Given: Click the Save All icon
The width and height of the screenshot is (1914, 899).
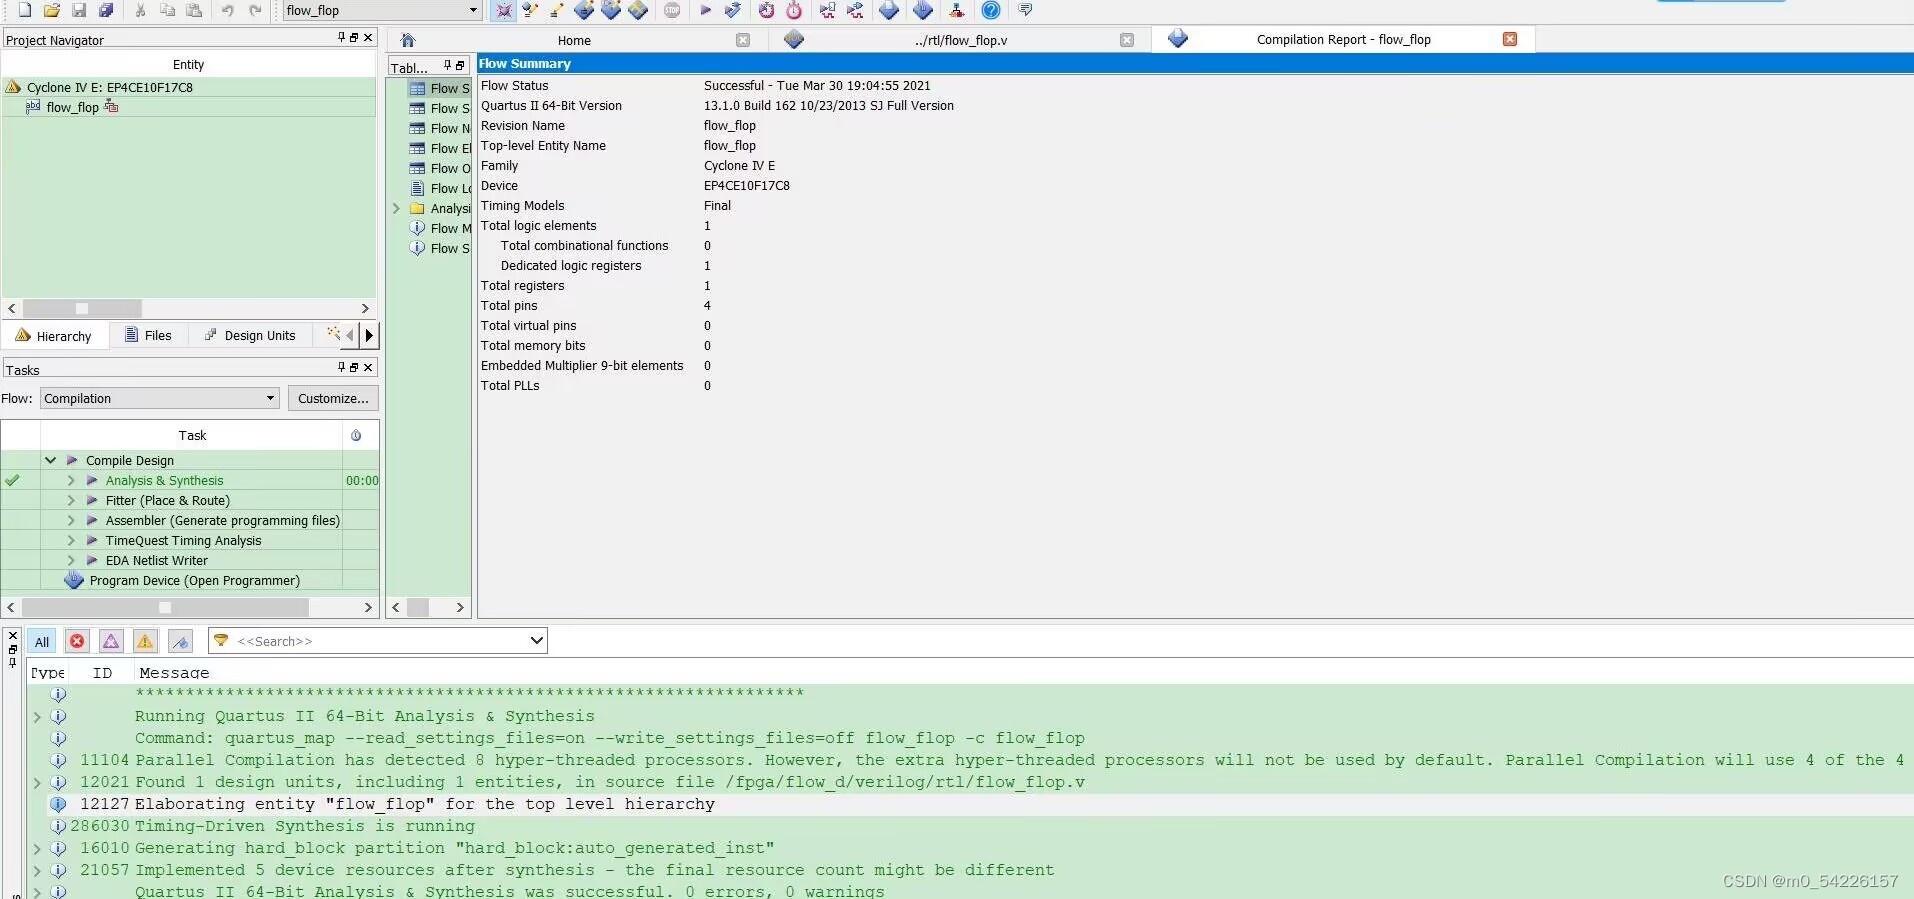Looking at the screenshot, I should 106,10.
